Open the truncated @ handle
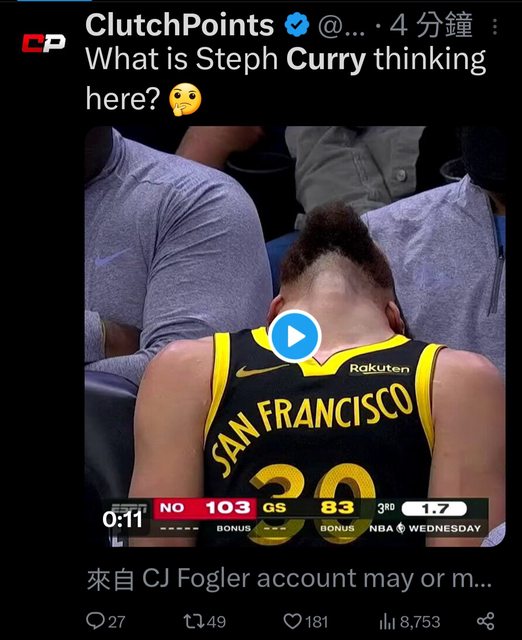 (x=341, y=26)
